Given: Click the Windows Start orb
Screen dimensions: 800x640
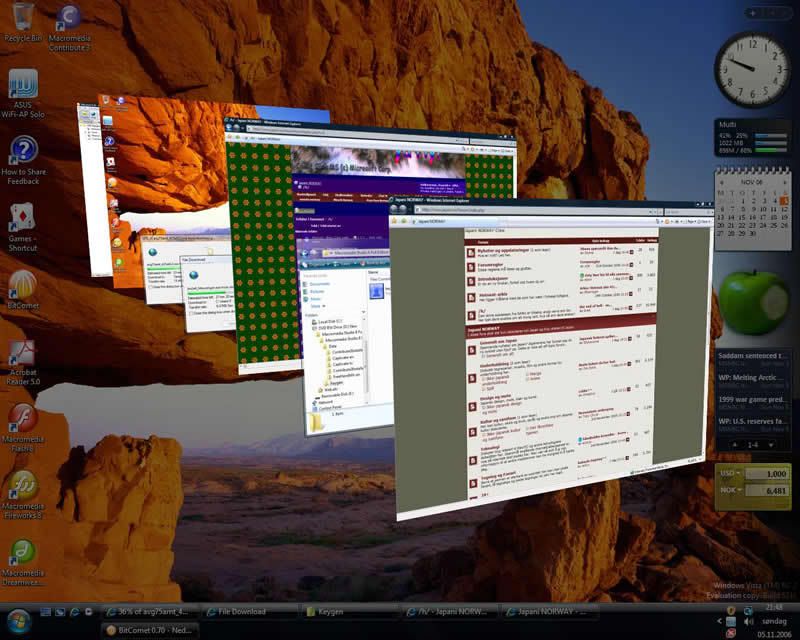Looking at the screenshot, I should [19, 621].
